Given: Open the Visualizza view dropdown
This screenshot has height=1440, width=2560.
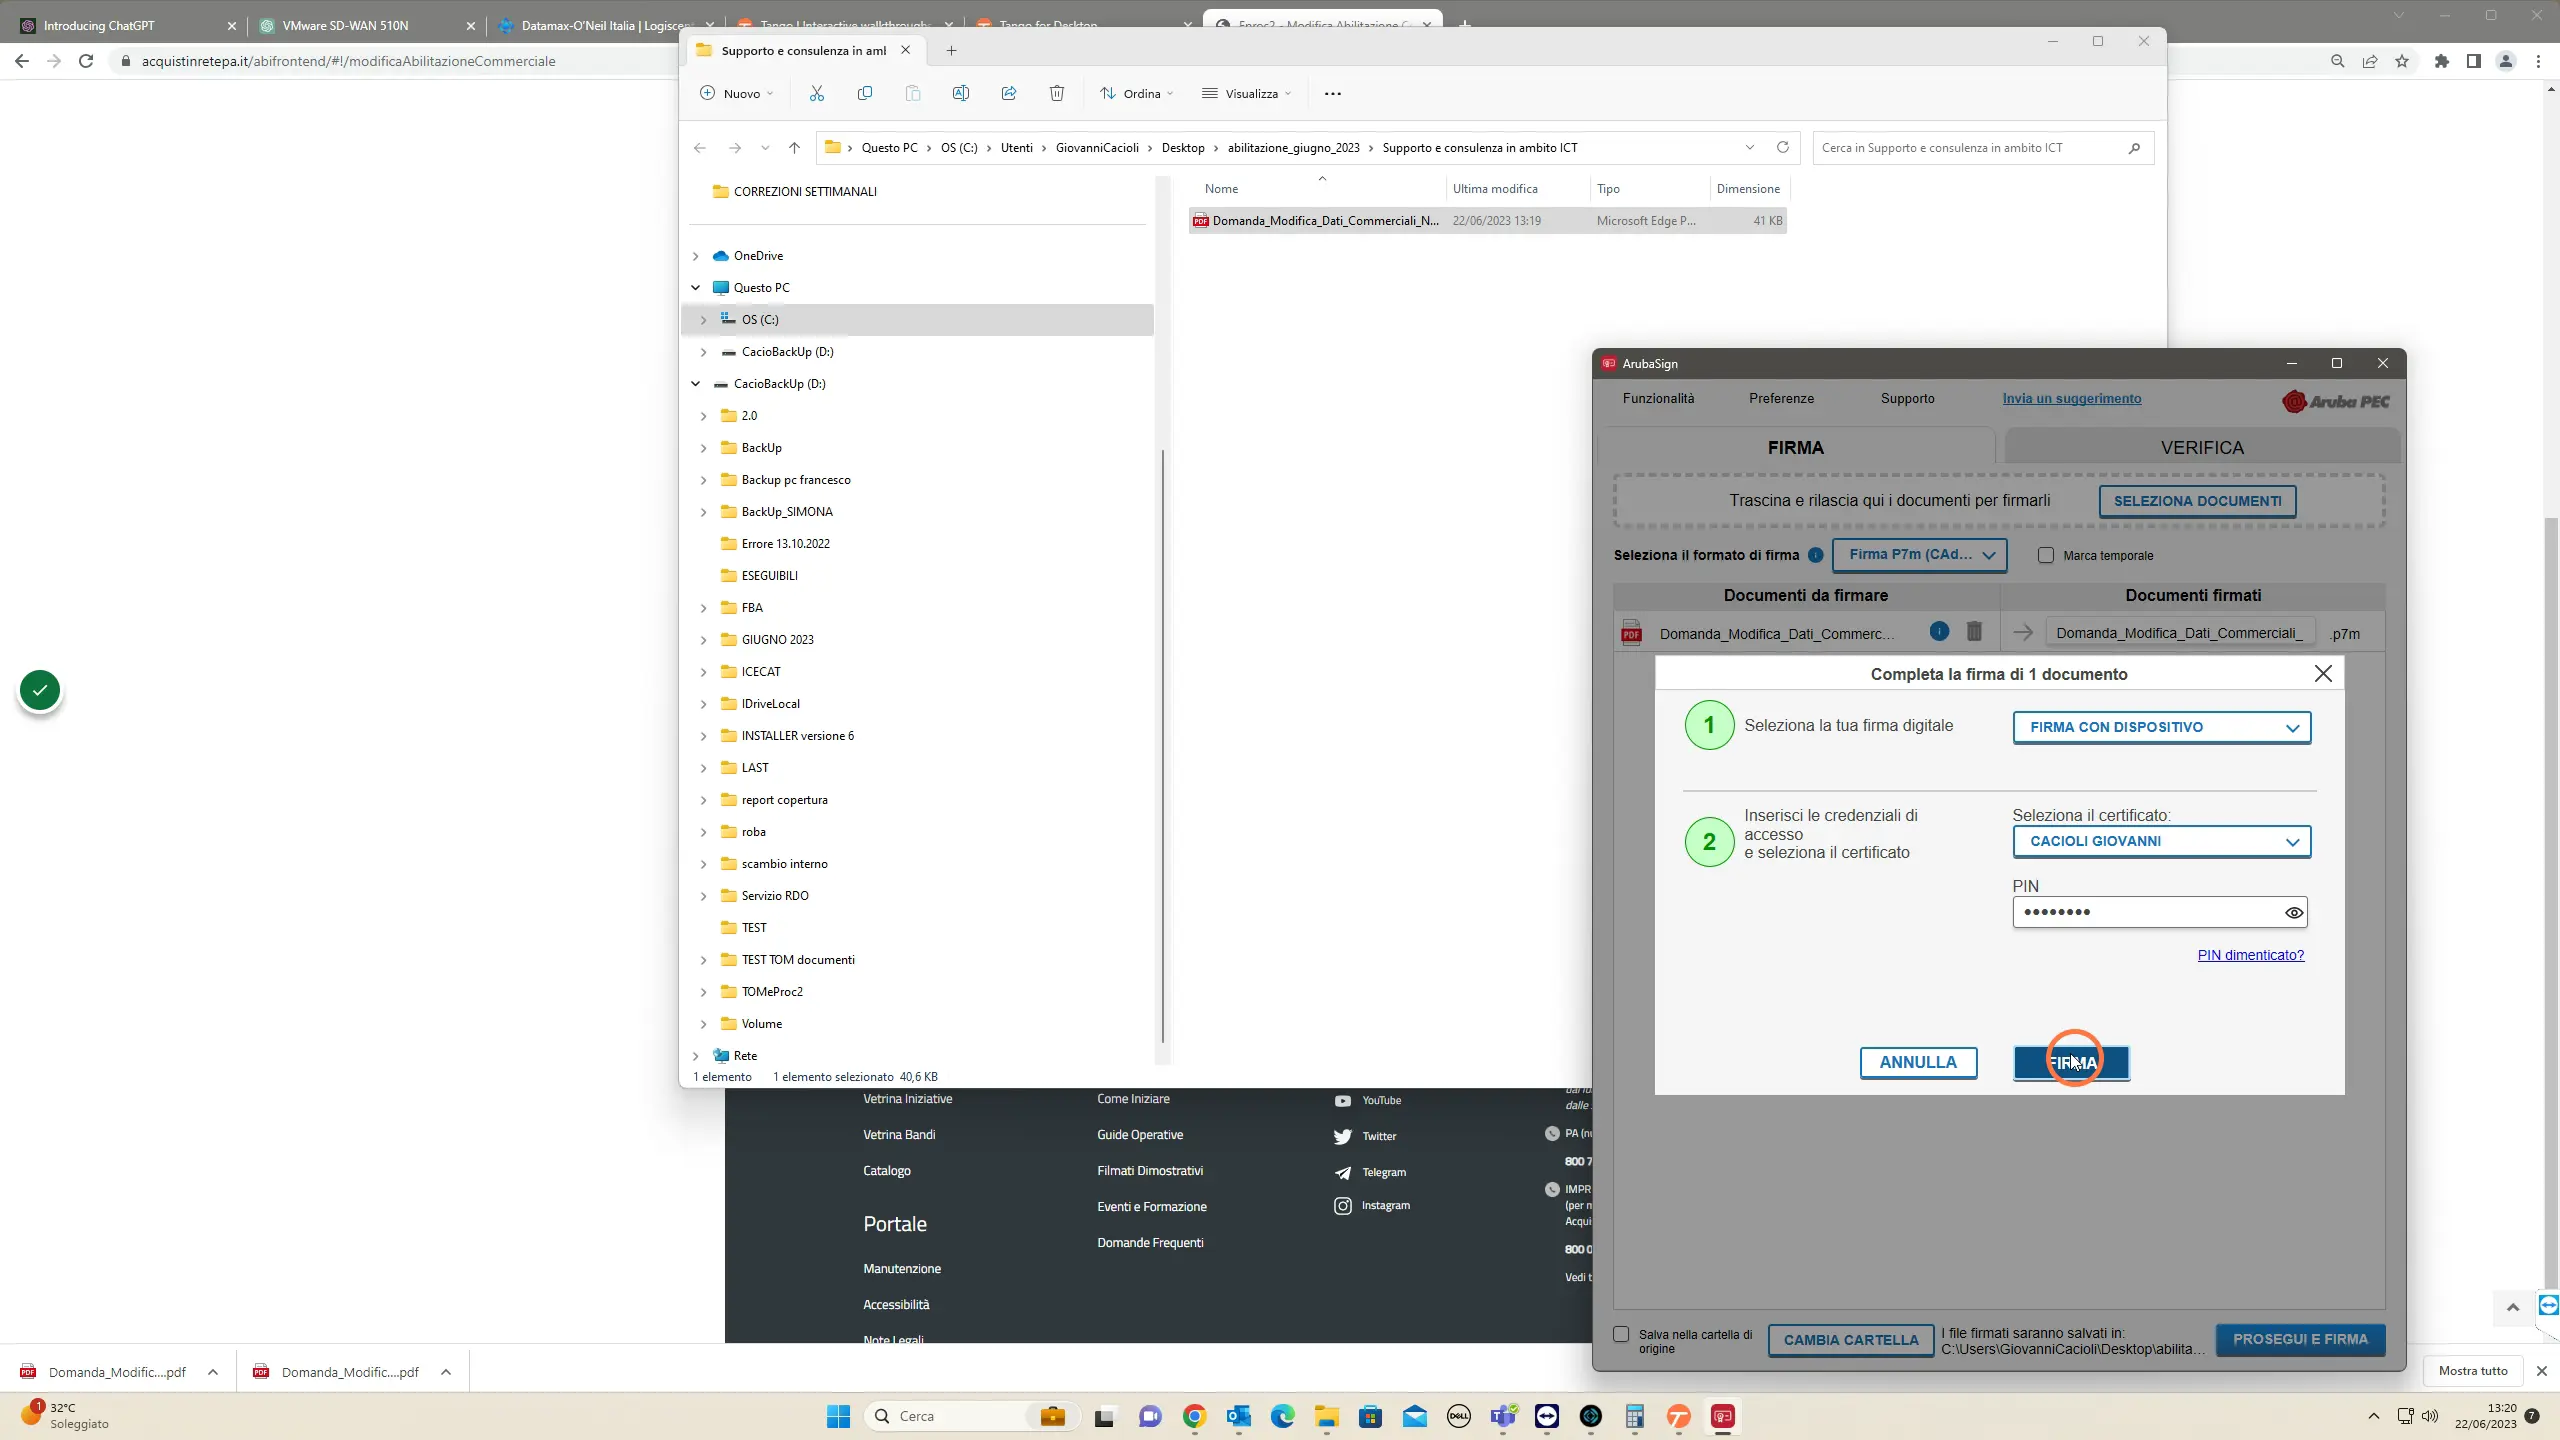Looking at the screenshot, I should [x=1247, y=93].
